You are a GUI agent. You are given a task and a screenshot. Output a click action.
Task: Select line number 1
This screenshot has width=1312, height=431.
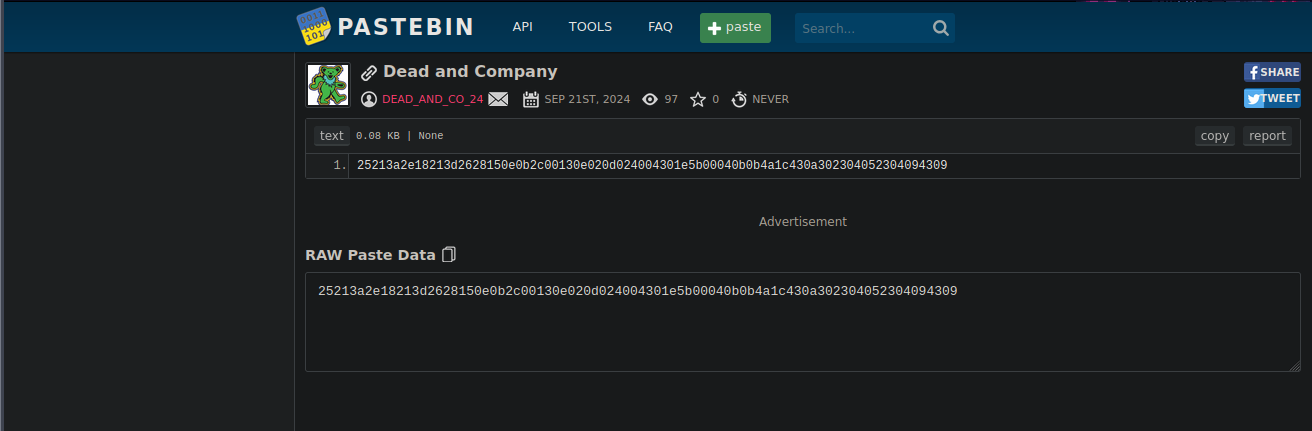pyautogui.click(x=340, y=165)
